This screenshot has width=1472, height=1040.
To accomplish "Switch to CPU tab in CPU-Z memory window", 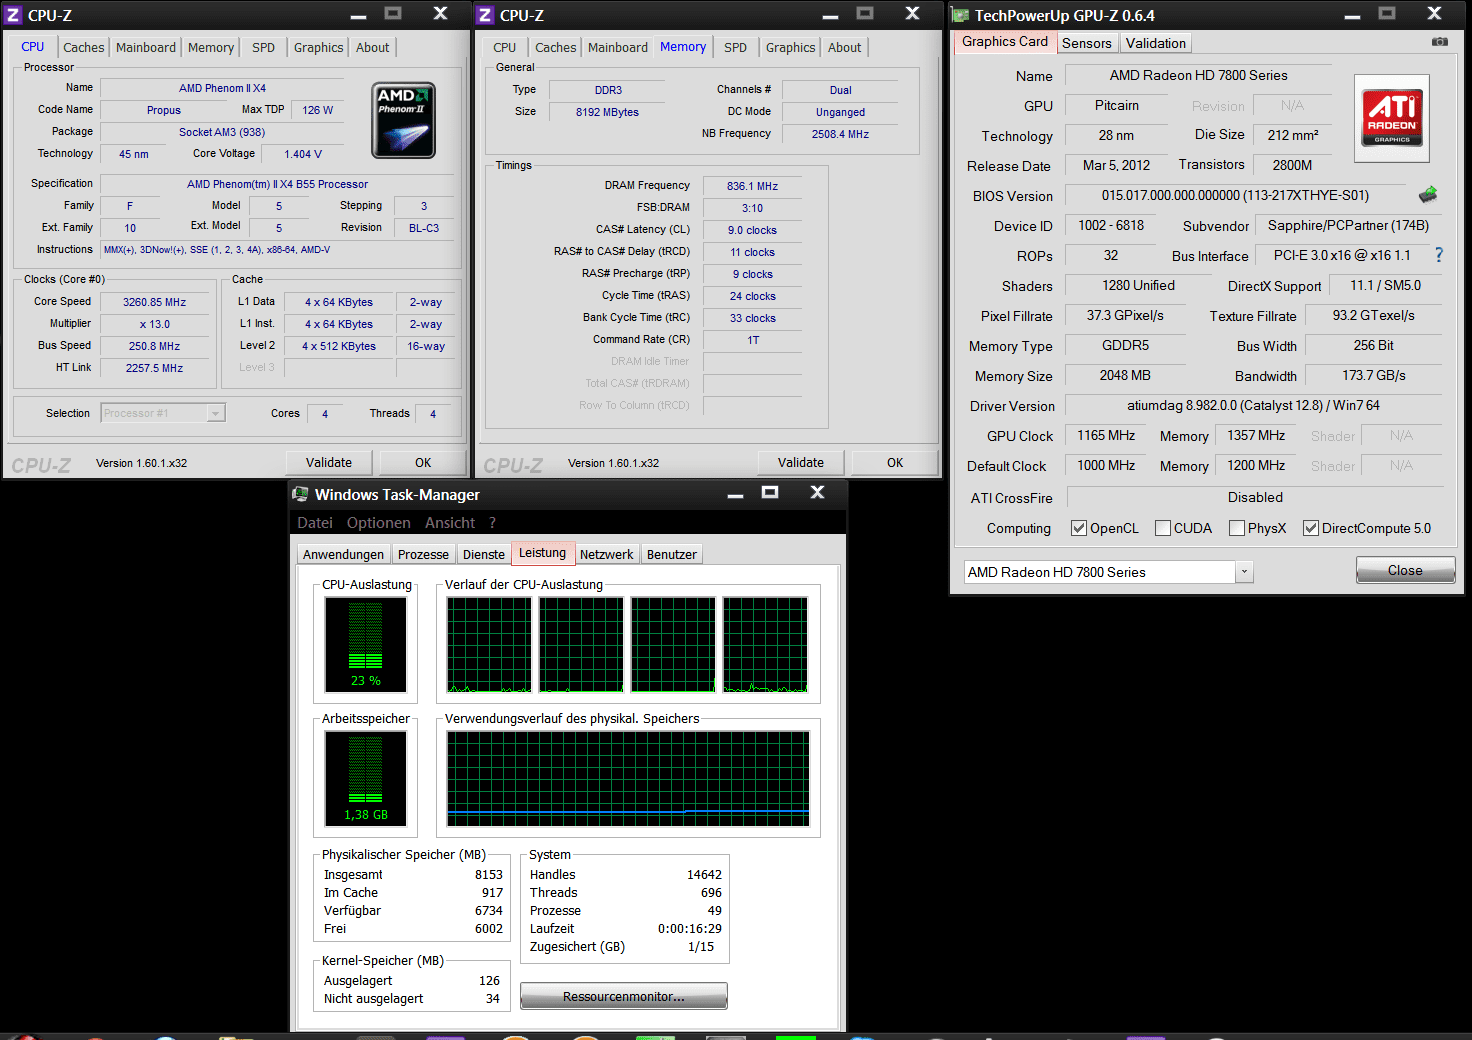I will (x=505, y=47).
